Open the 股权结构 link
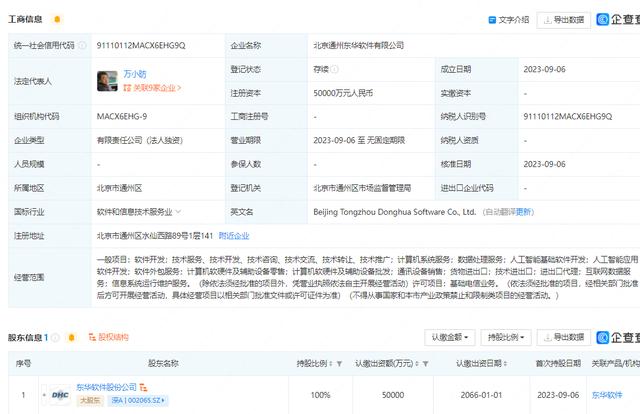Screen dimensions: 640x414 point(109,337)
